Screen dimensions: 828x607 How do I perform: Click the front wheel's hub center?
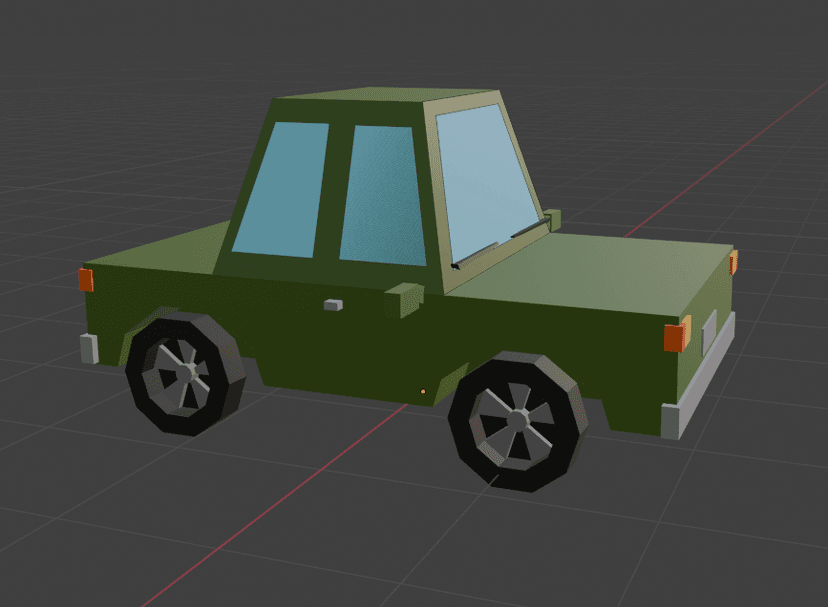(x=518, y=420)
